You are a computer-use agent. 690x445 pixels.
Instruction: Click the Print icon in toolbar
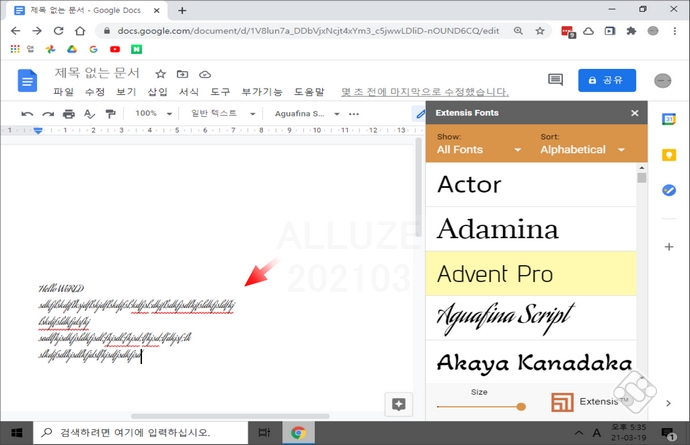pos(69,114)
